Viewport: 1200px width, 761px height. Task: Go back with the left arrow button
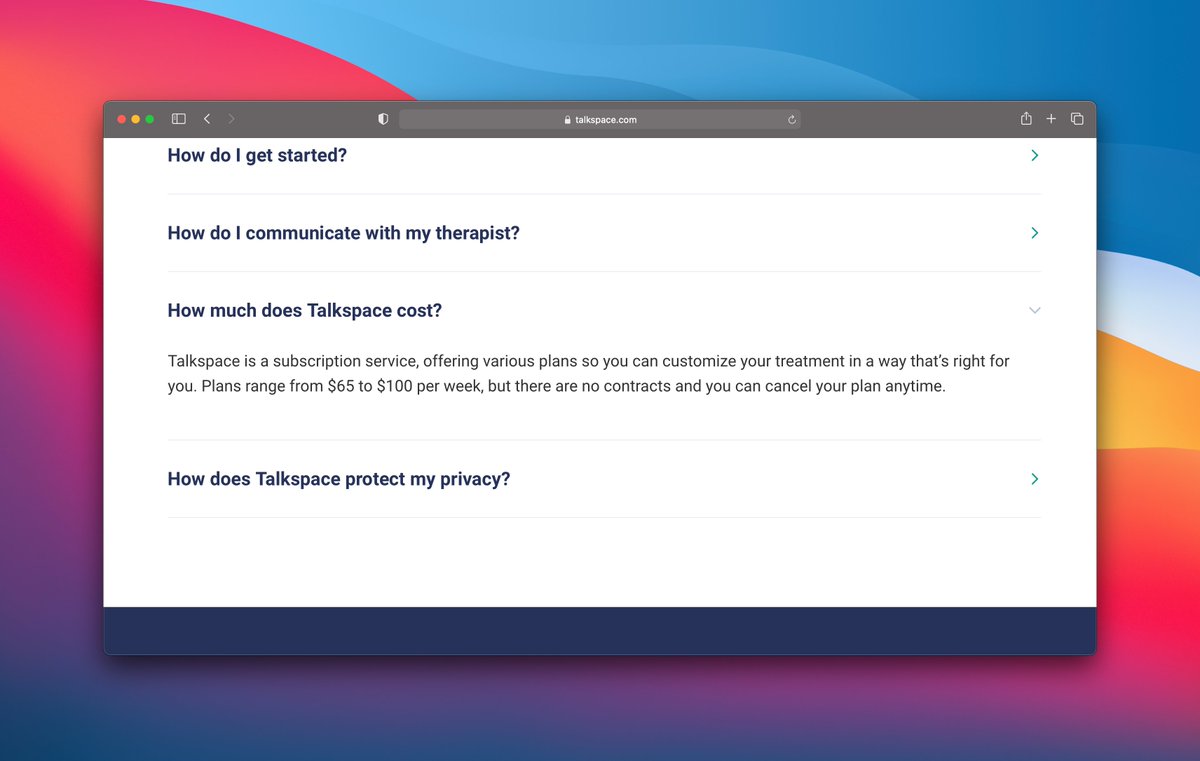(x=207, y=119)
